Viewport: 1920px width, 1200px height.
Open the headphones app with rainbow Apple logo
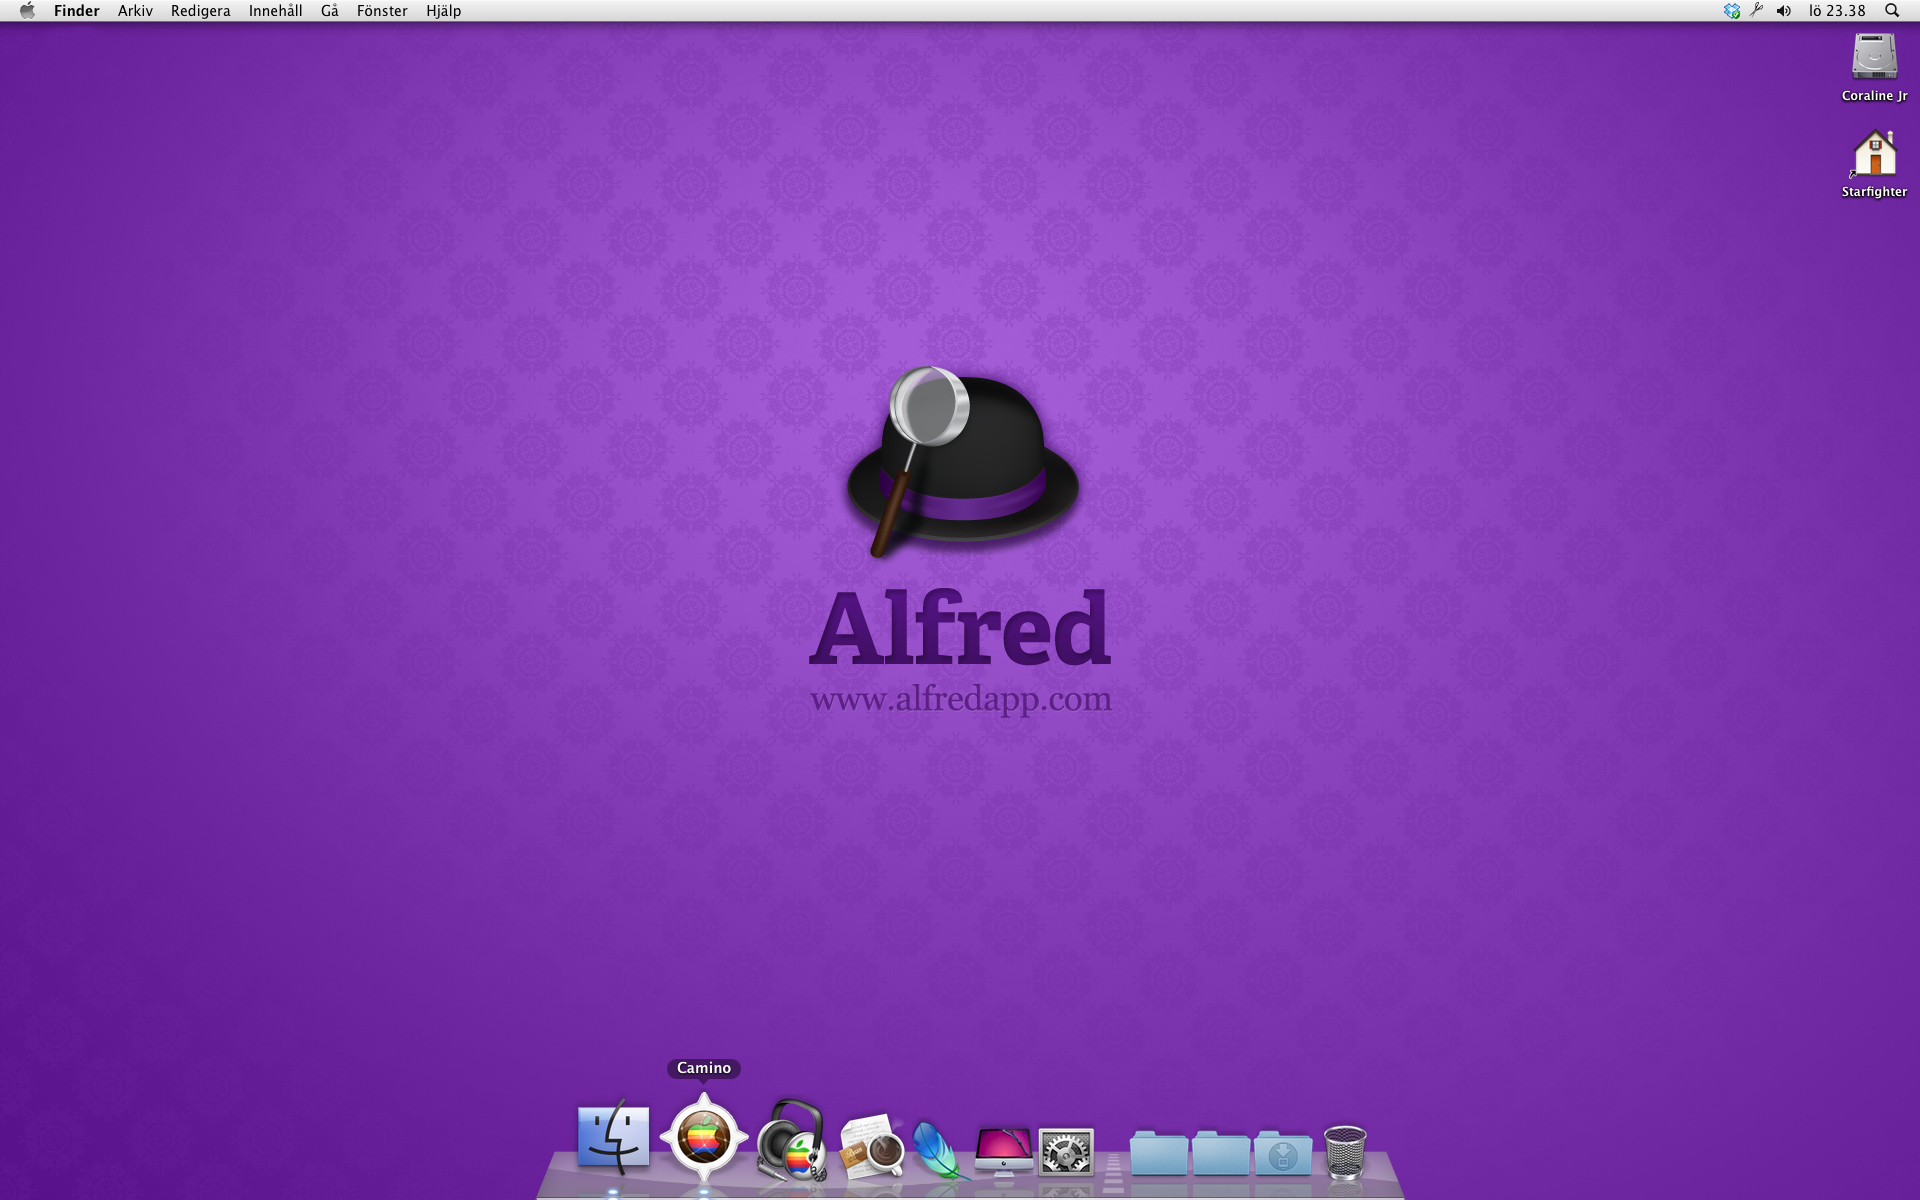(x=792, y=1141)
